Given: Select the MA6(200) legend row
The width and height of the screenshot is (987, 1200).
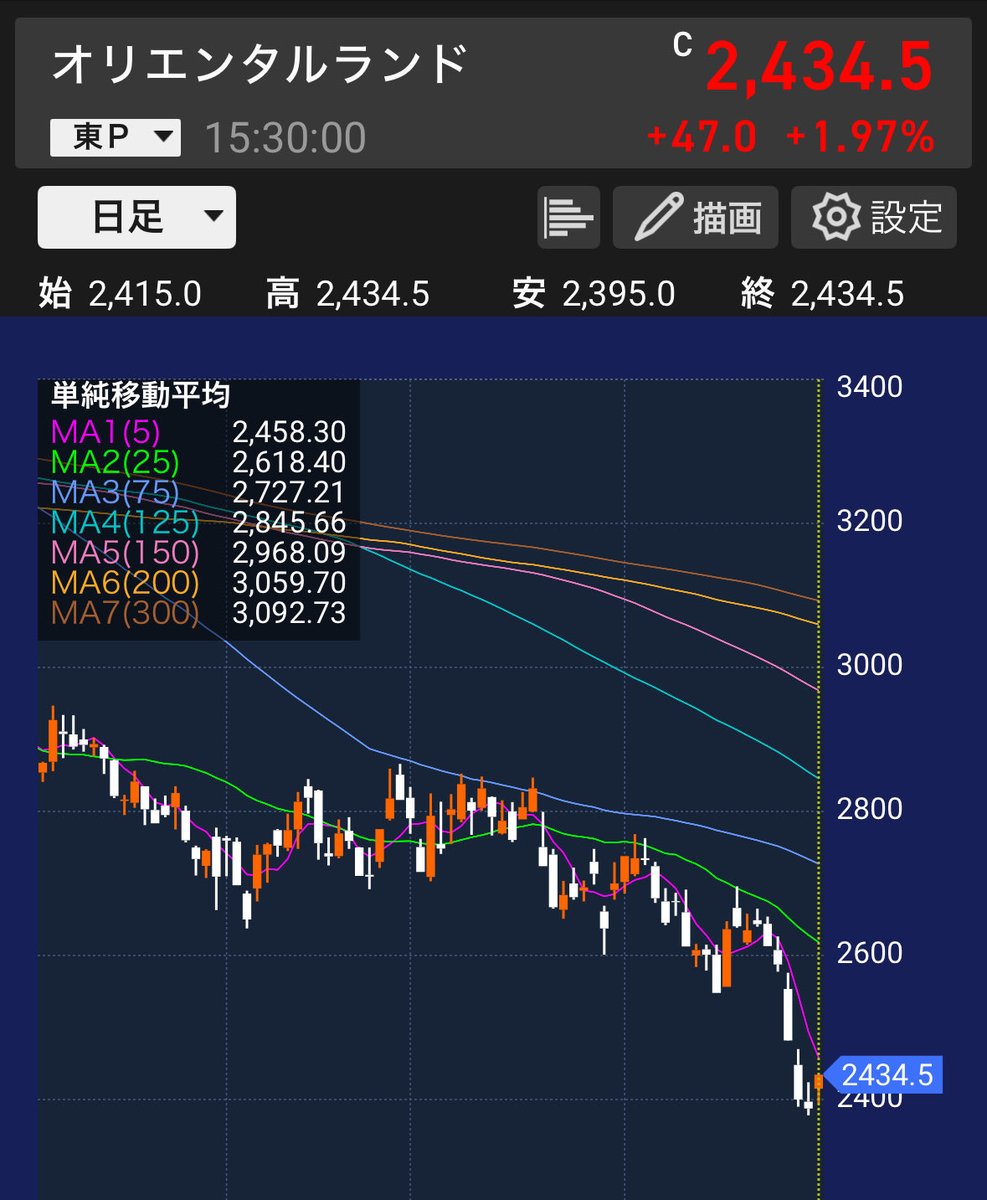Looking at the screenshot, I should [x=198, y=582].
